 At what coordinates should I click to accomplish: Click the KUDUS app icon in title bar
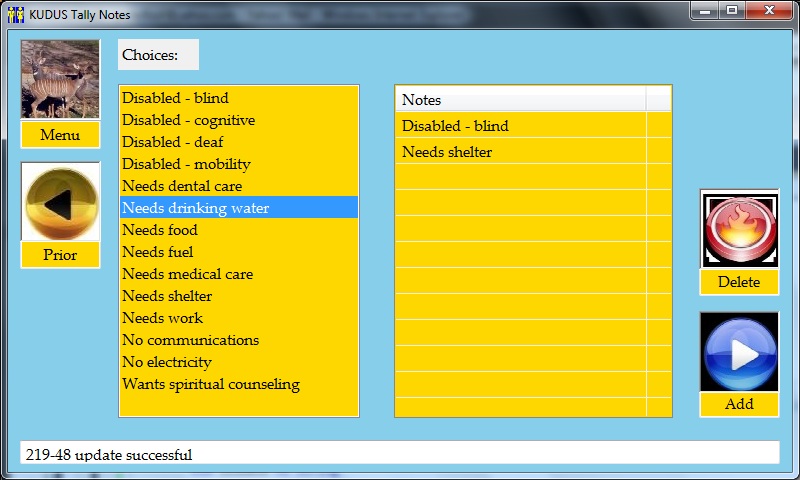15,15
